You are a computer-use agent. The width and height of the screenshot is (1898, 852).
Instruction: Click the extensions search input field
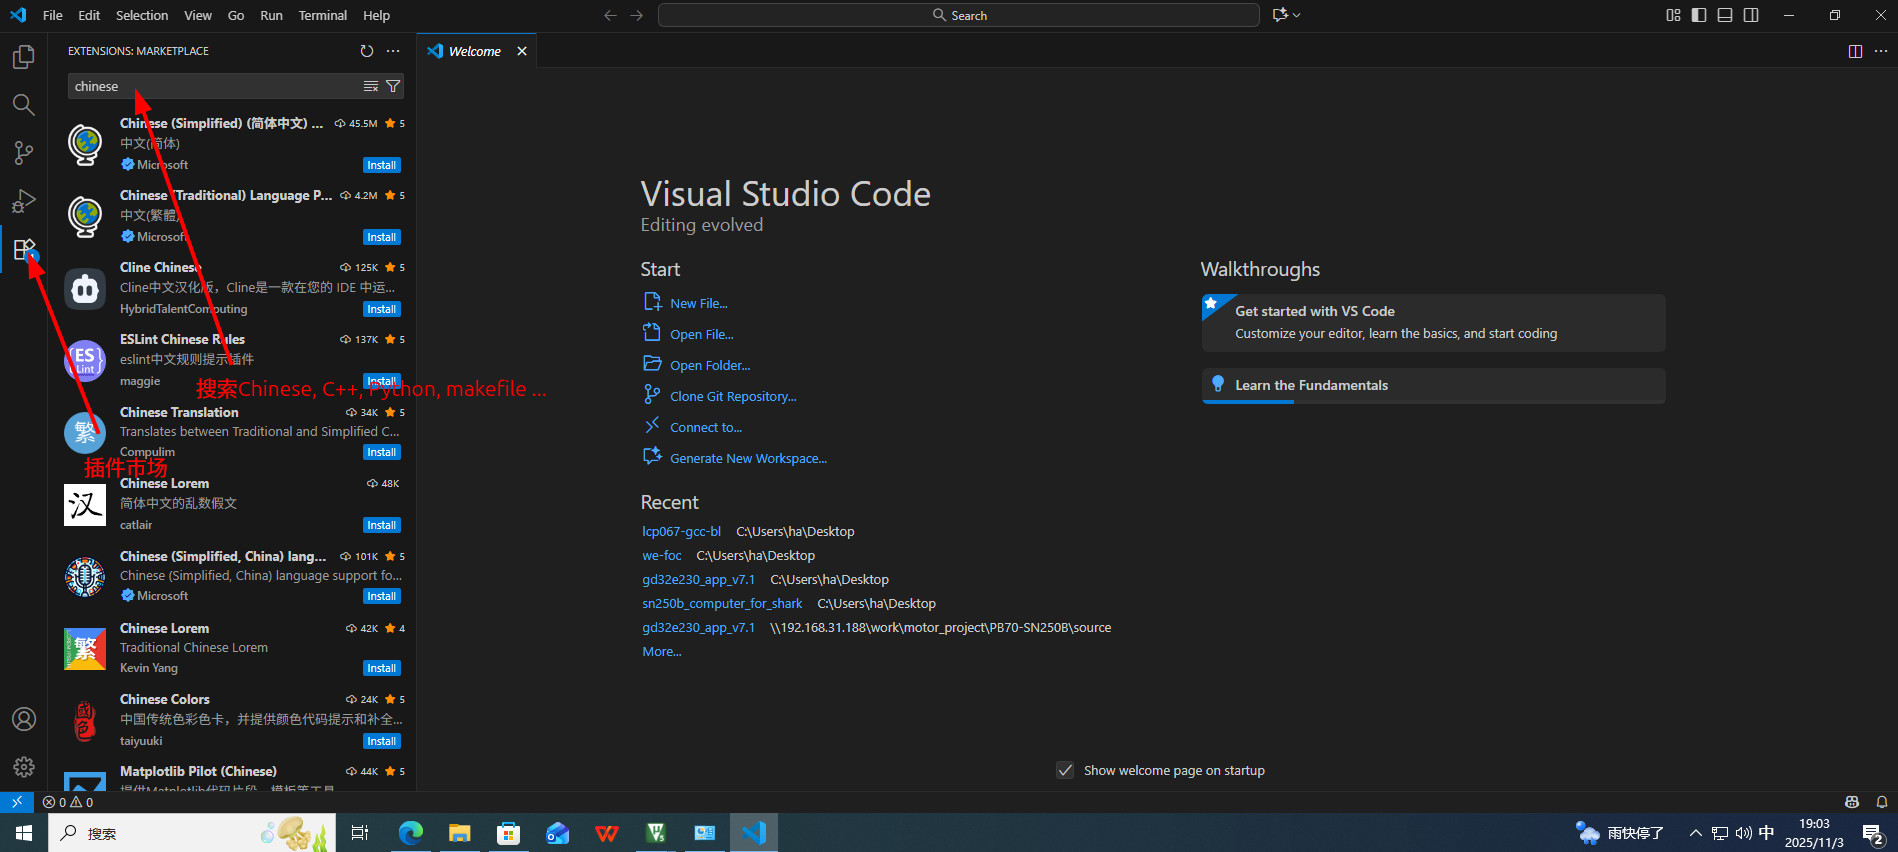point(210,87)
